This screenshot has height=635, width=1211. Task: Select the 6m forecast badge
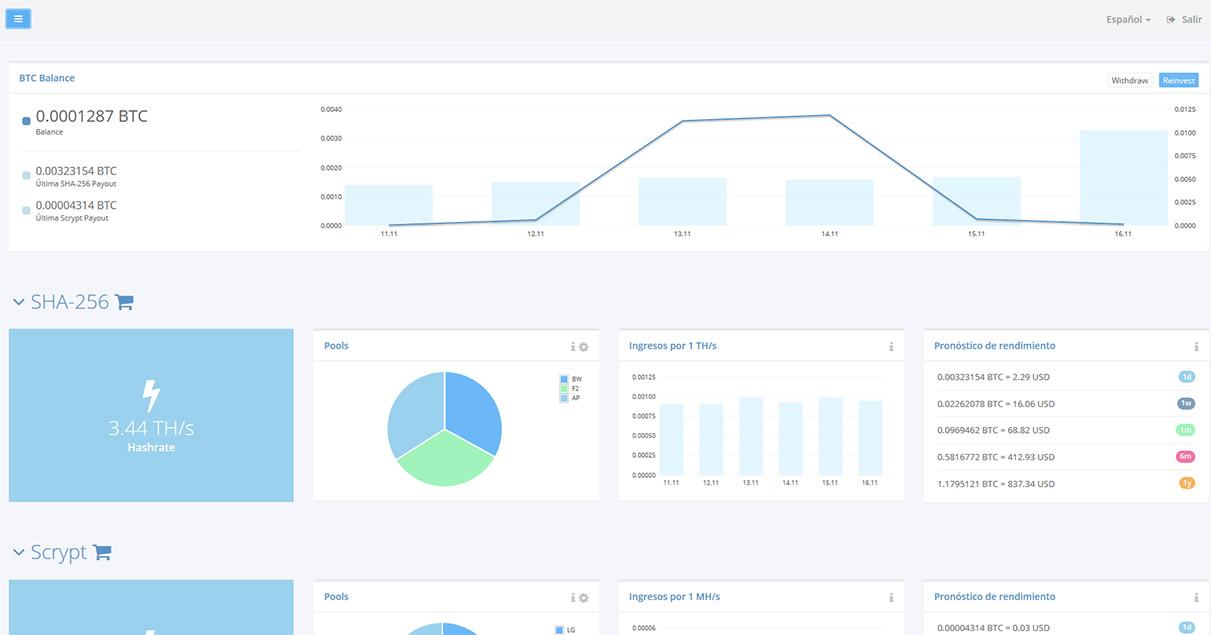click(1186, 456)
